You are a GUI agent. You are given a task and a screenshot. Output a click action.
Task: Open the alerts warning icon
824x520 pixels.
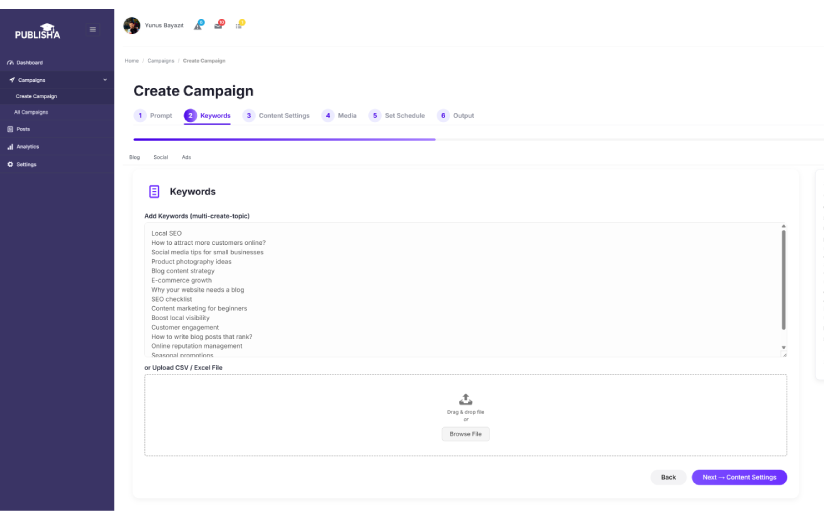pos(198,25)
